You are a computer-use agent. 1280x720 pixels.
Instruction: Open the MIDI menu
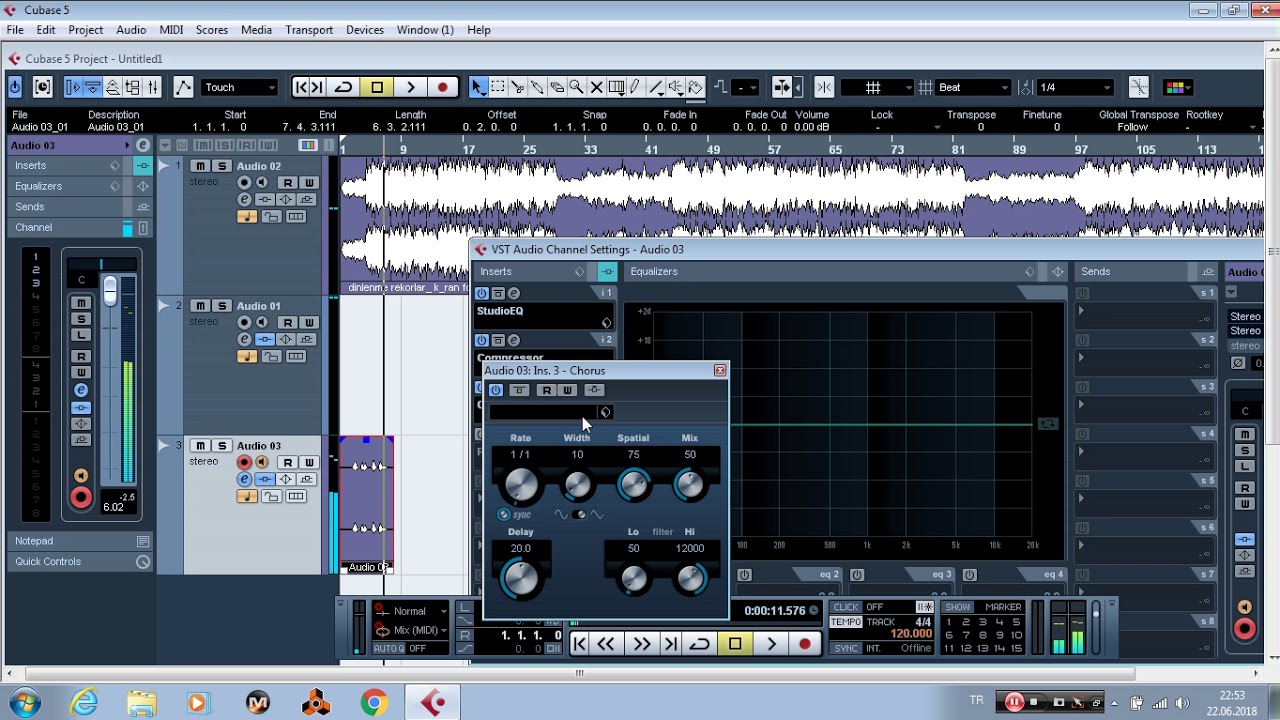[x=171, y=30]
